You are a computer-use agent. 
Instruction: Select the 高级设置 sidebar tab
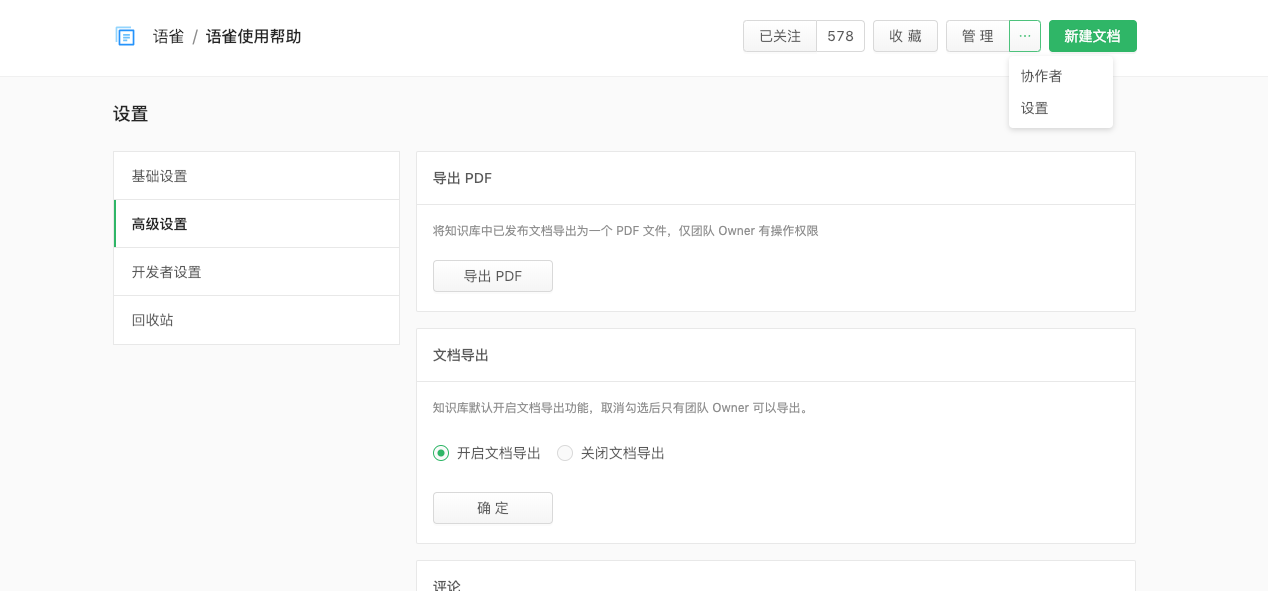click(160, 224)
